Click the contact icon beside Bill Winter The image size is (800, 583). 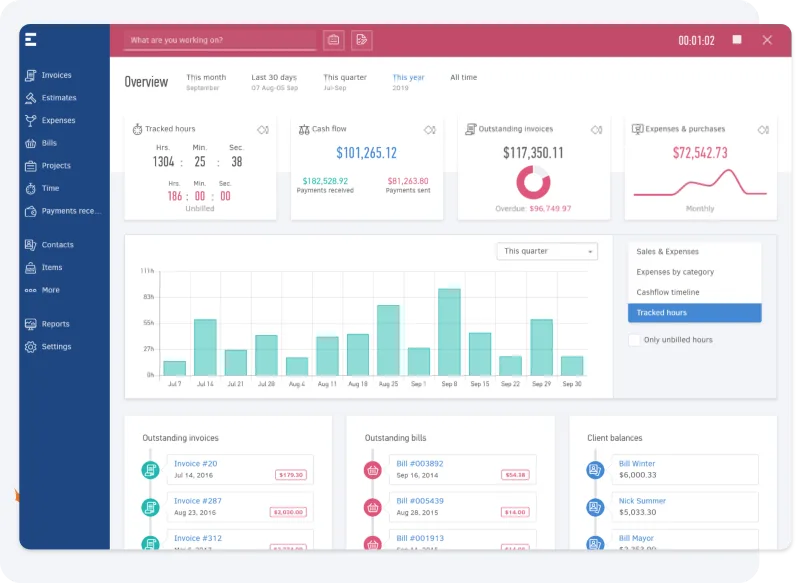click(x=595, y=470)
